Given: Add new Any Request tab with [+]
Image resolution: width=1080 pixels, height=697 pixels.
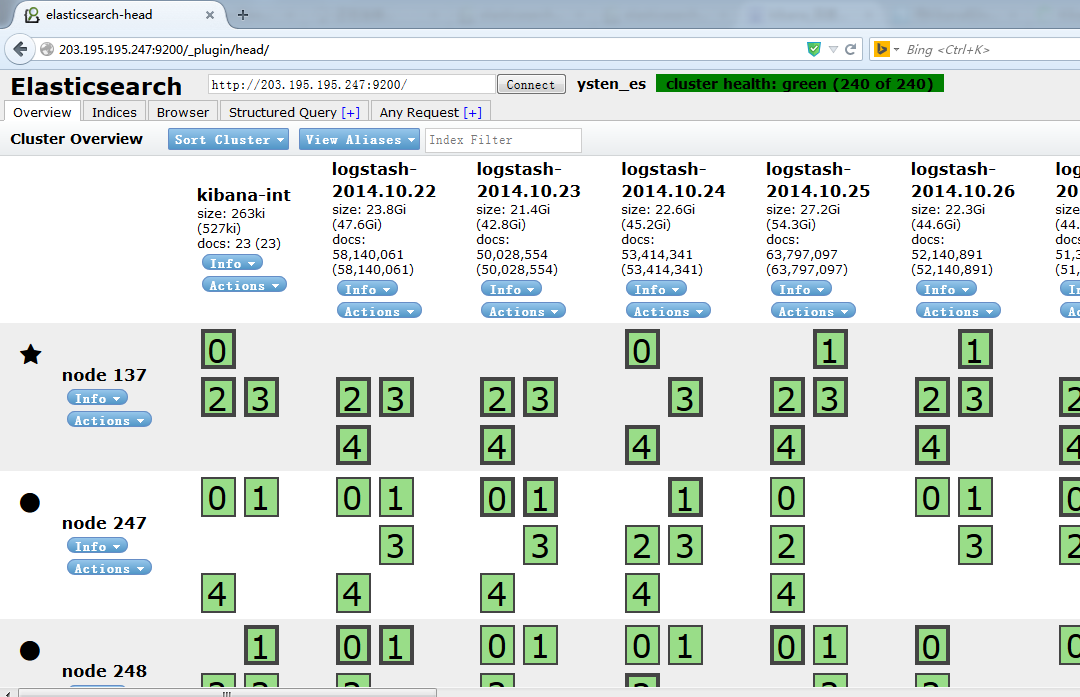Looking at the screenshot, I should 472,112.
